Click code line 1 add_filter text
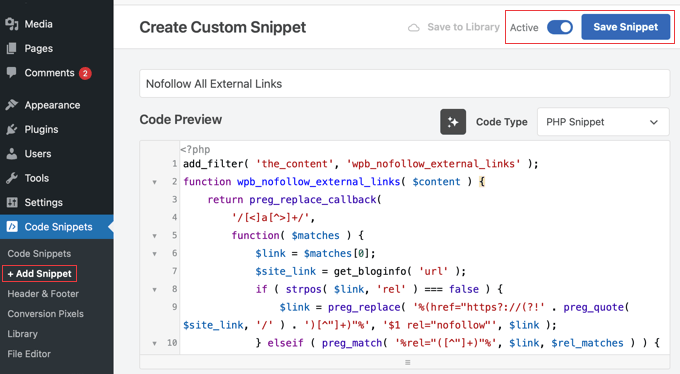 (360, 164)
